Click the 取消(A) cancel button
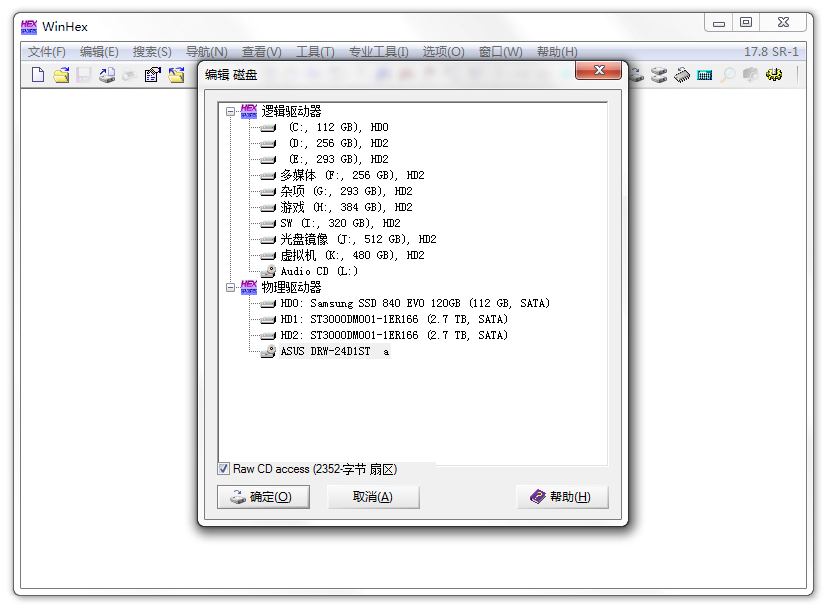The image size is (832, 615). click(373, 497)
